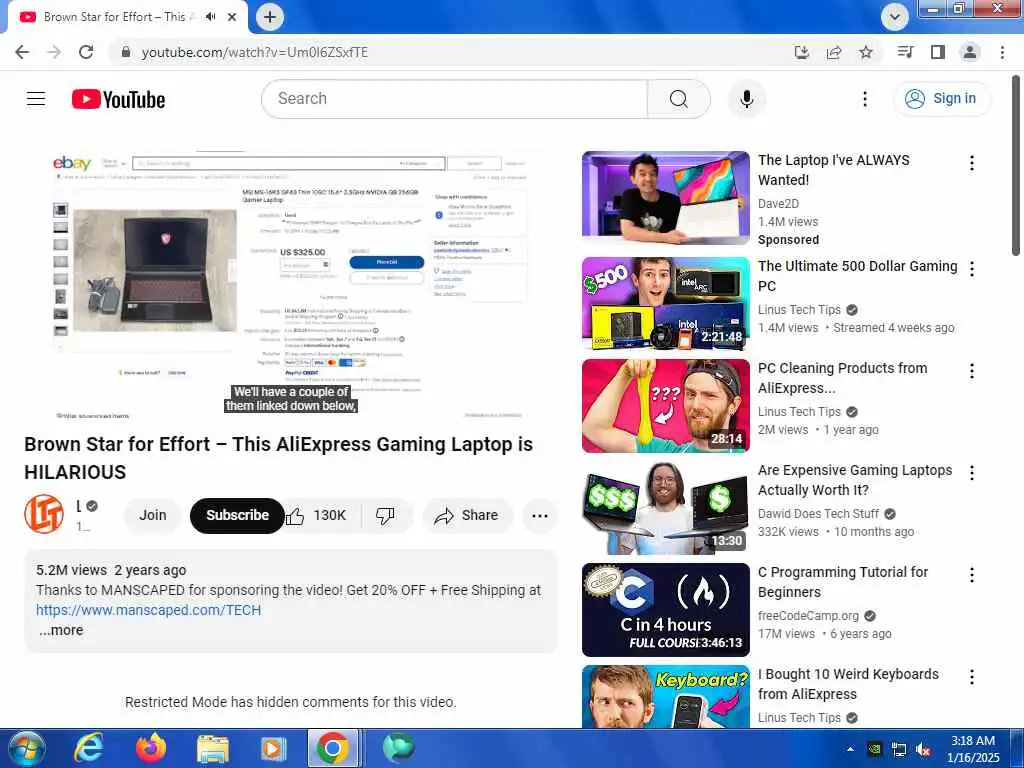Open more actions ellipsis beside Share
This screenshot has width=1024, height=768.
click(540, 515)
